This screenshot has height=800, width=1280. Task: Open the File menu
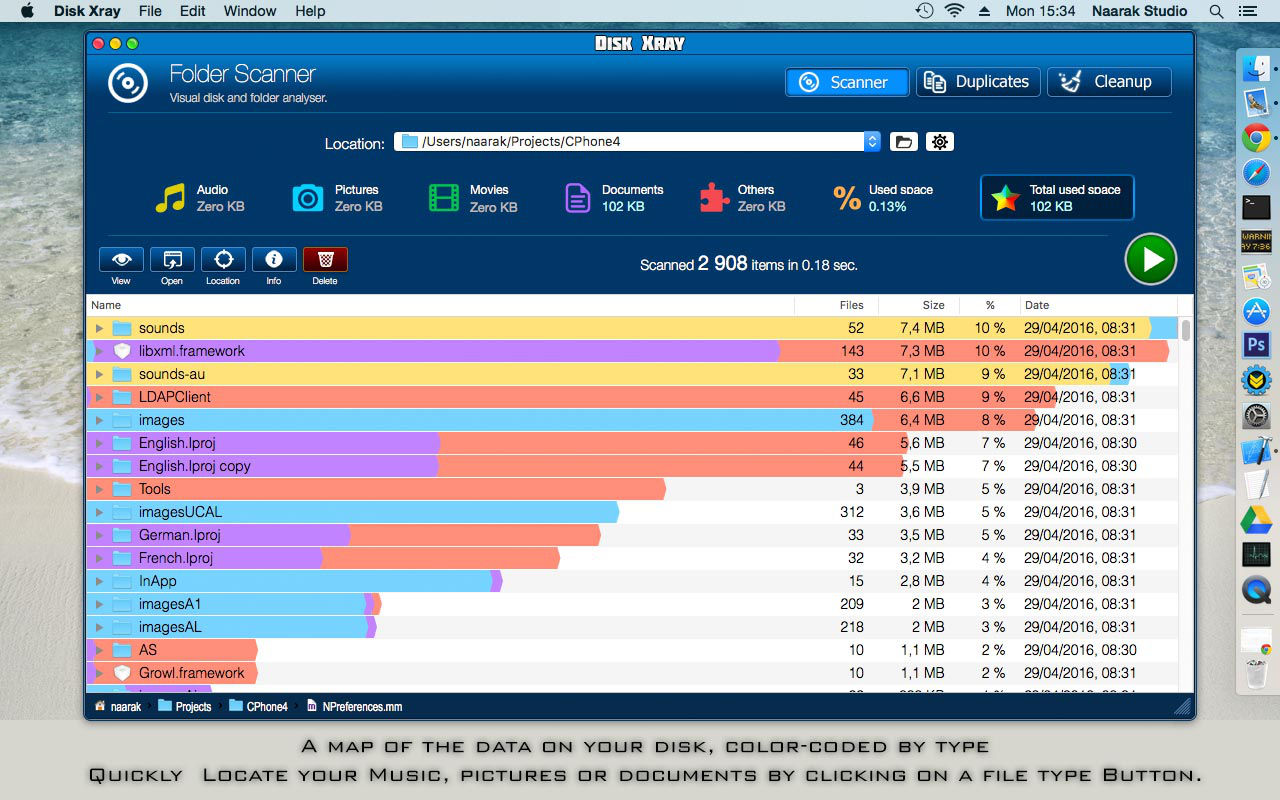tap(150, 11)
